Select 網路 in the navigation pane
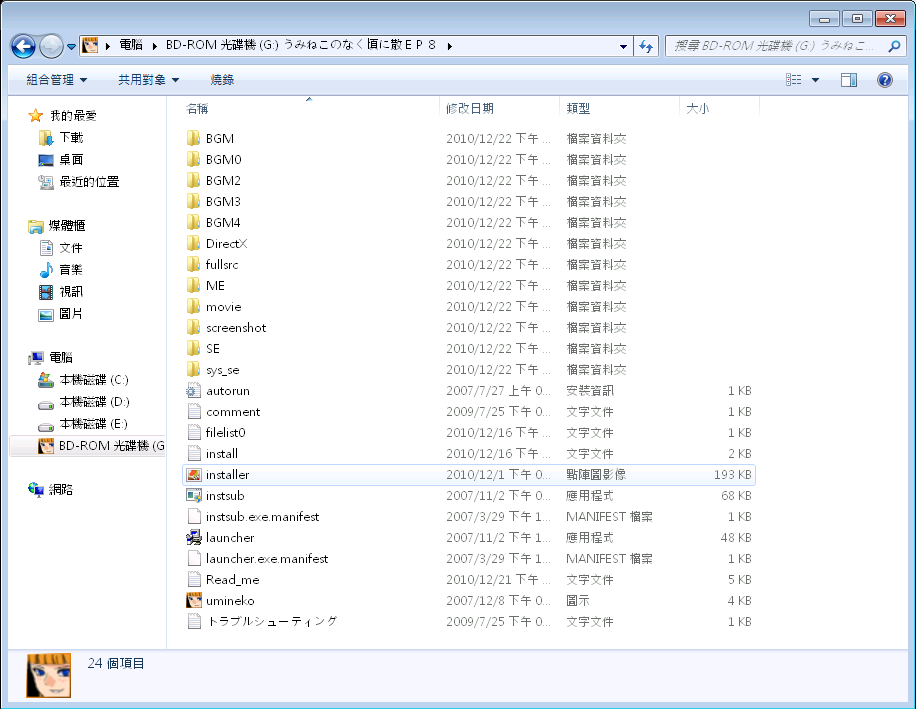916x709 pixels. pos(51,489)
